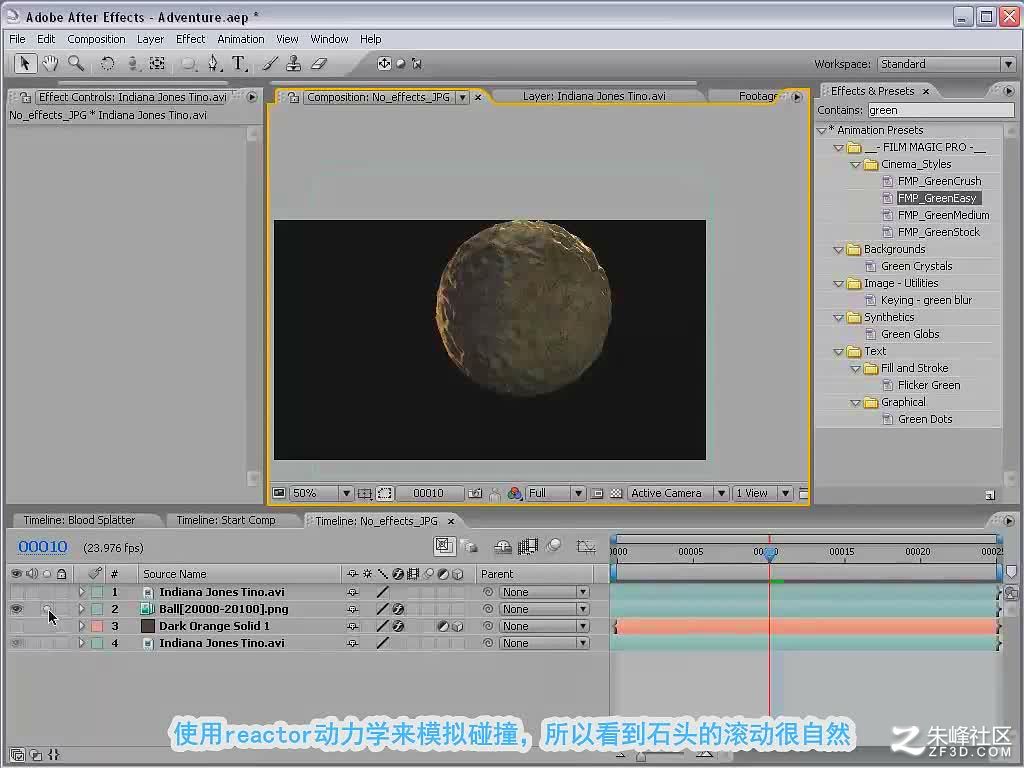Expand Dark Orange Solid 1 layer properties
Screen dimensions: 1024x768
tap(82, 626)
